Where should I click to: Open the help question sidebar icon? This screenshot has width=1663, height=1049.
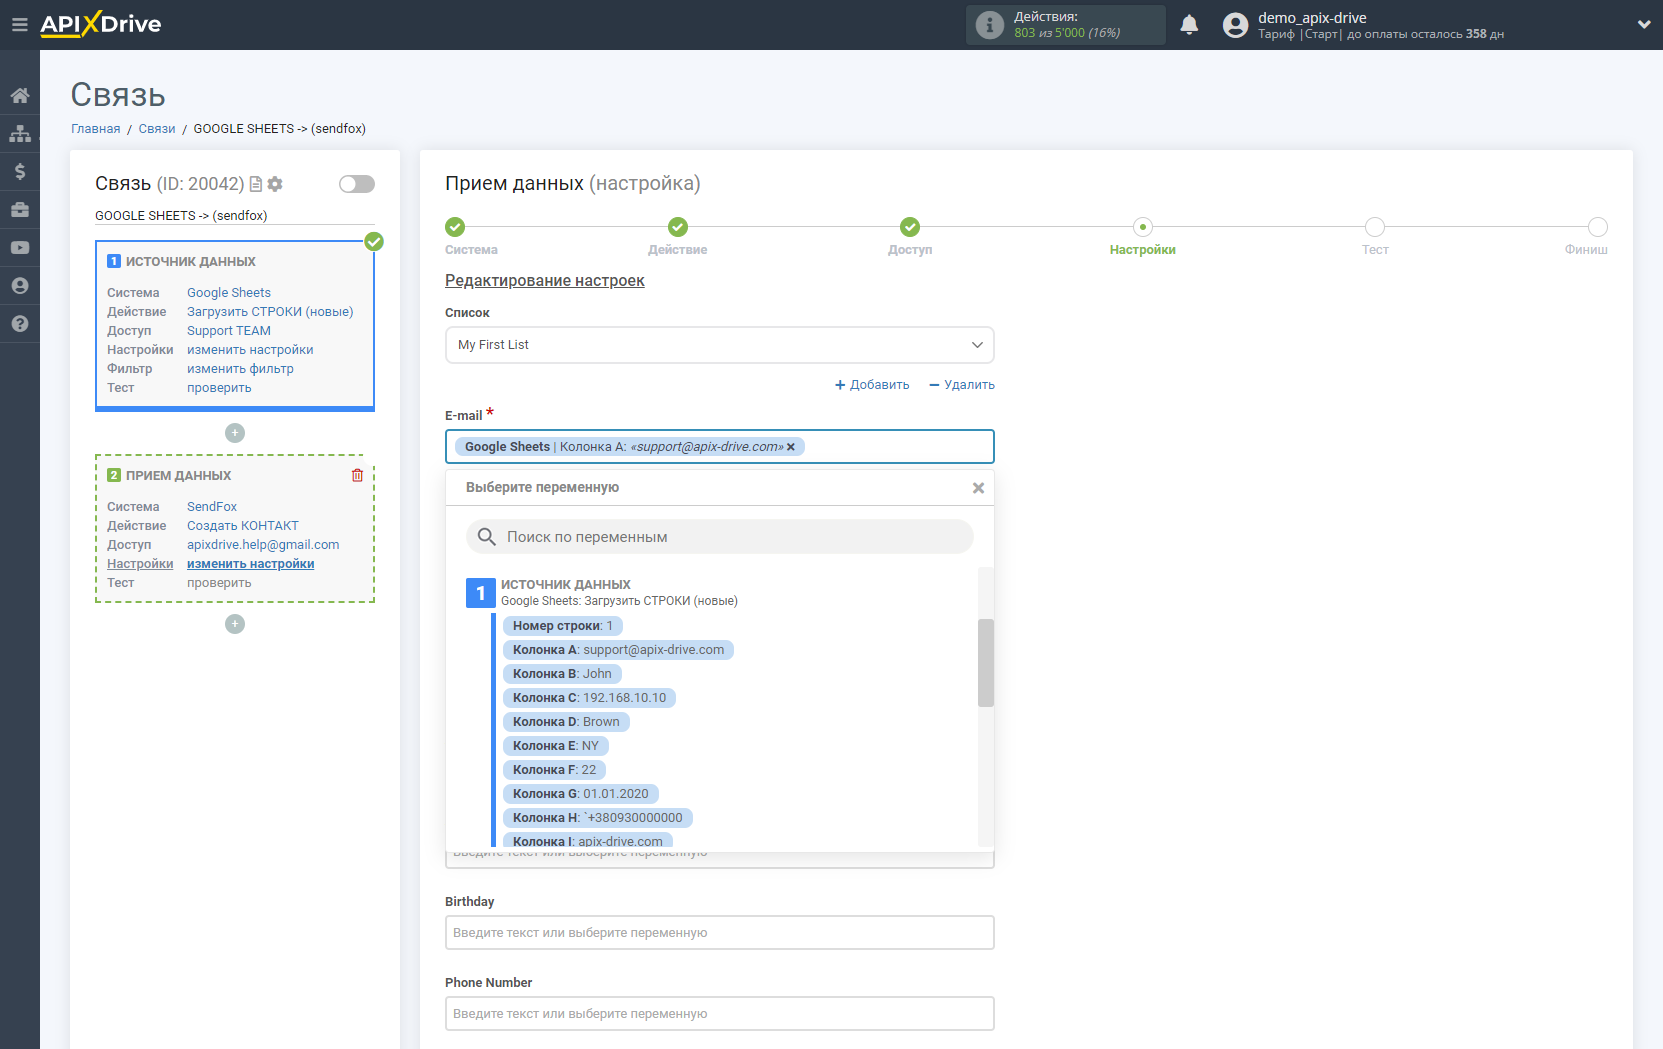[20, 324]
